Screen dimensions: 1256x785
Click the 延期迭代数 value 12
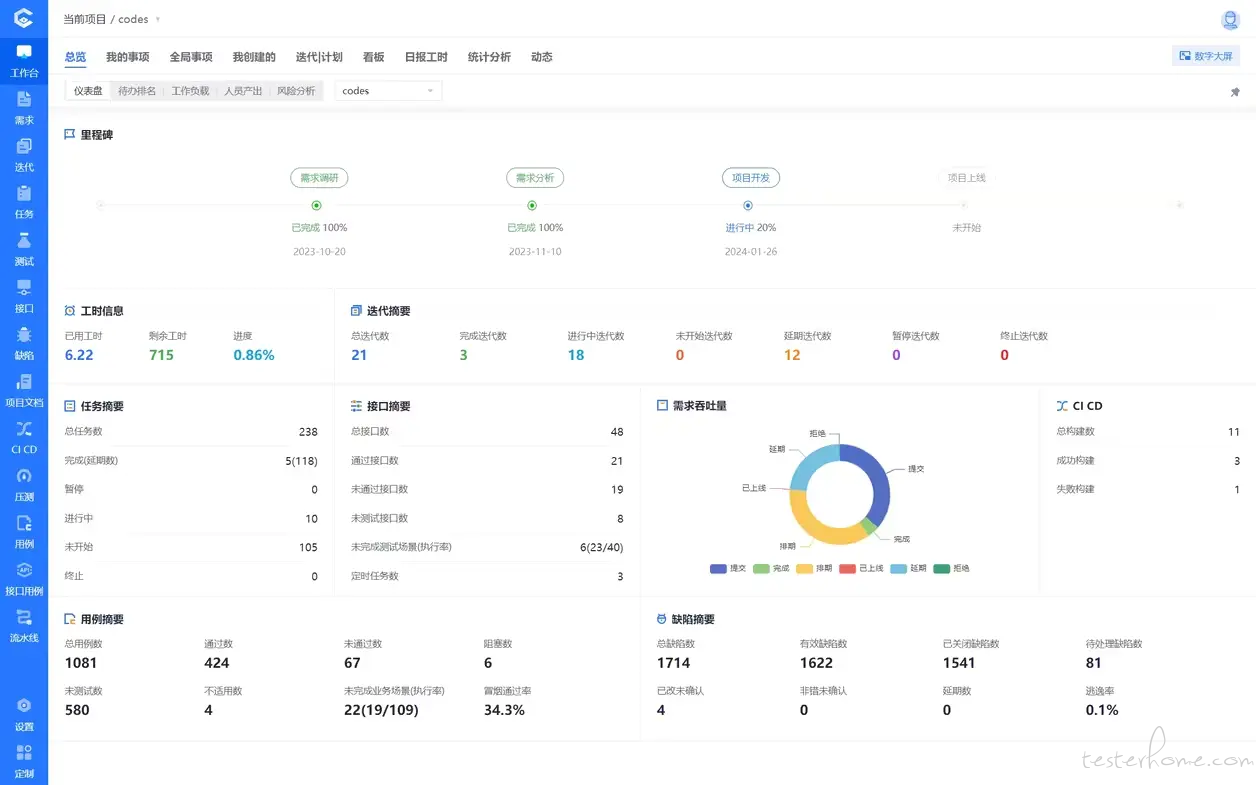792,355
